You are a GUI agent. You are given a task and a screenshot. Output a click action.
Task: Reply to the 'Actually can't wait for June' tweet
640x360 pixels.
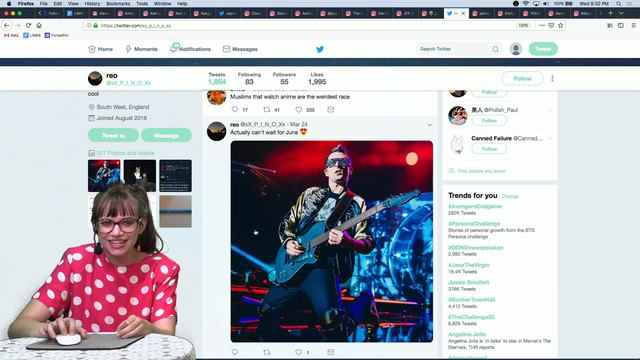click(x=235, y=352)
